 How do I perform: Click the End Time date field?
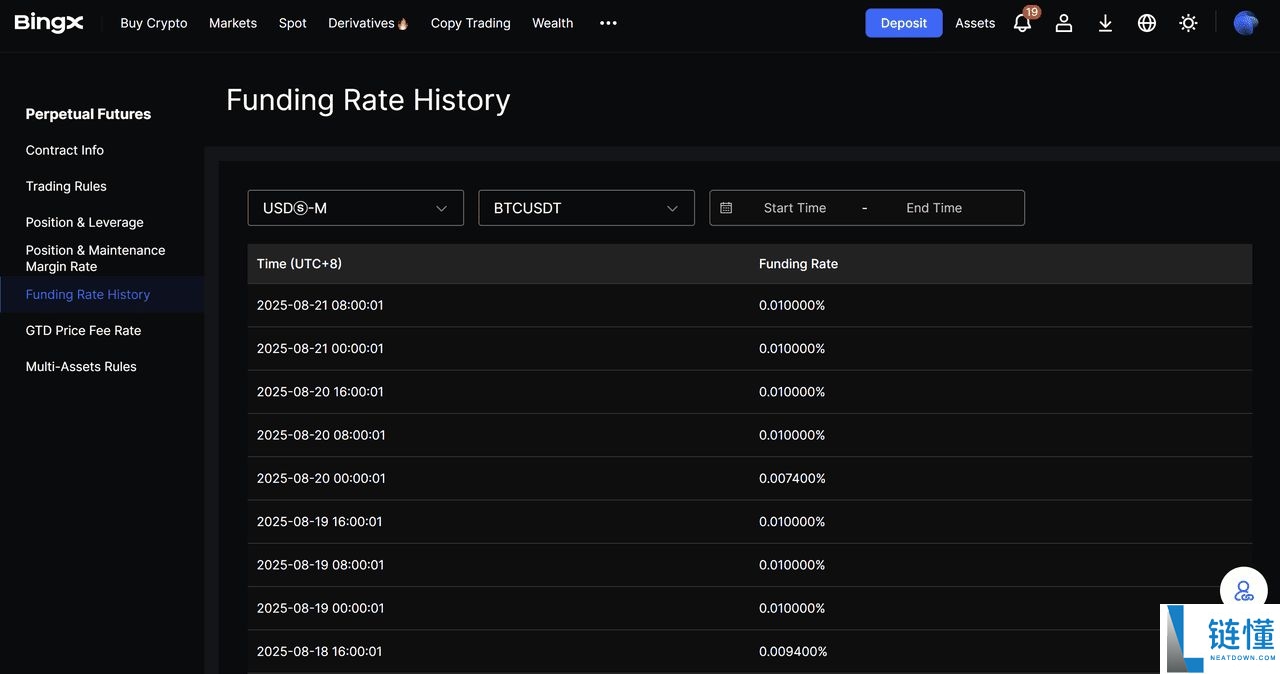934,208
